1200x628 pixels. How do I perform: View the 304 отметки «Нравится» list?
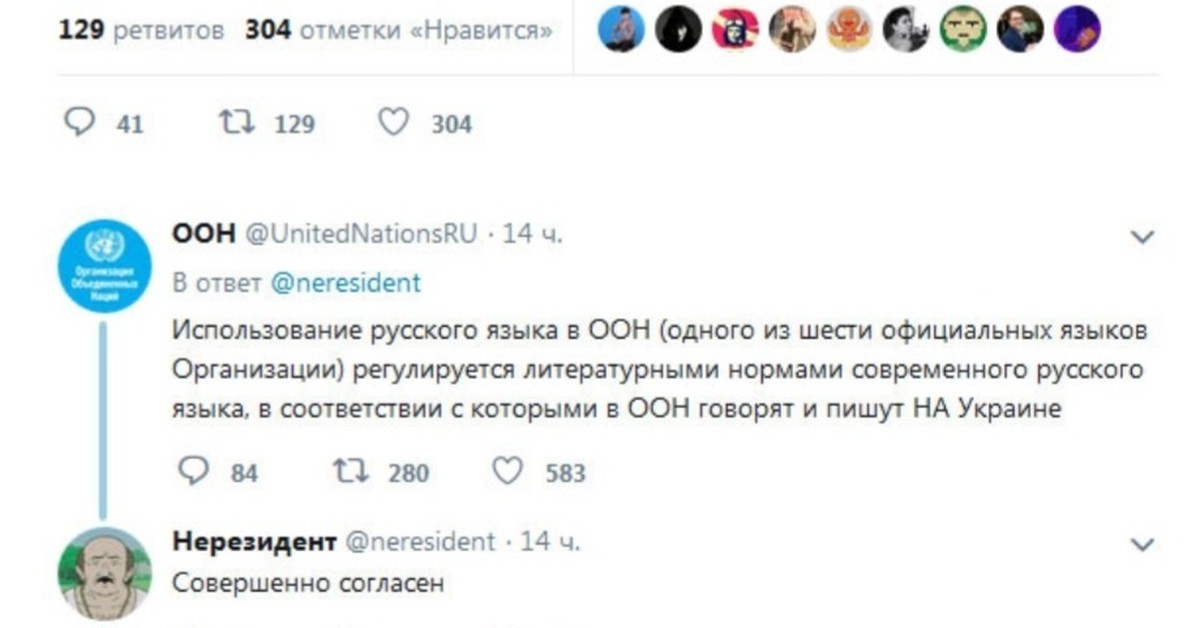coord(399,30)
